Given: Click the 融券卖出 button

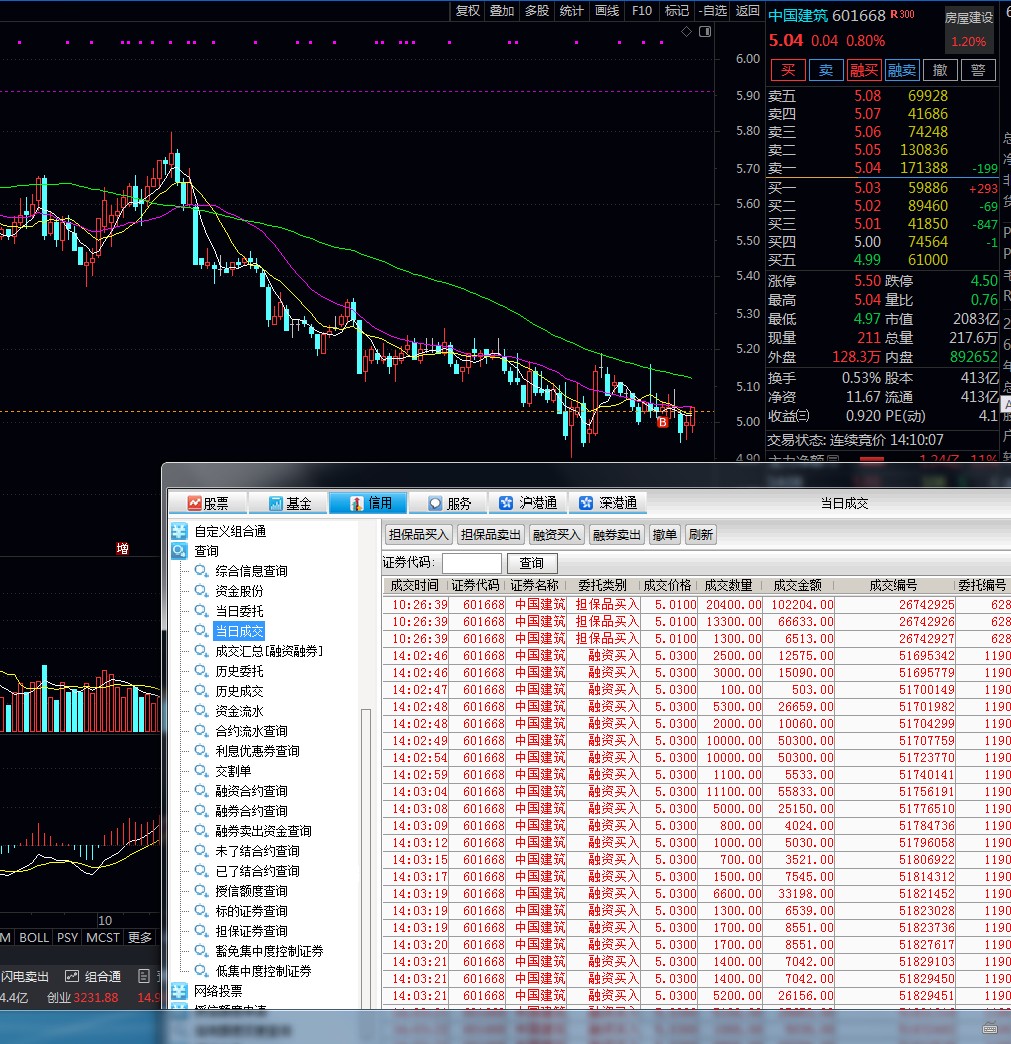Looking at the screenshot, I should click(x=616, y=535).
